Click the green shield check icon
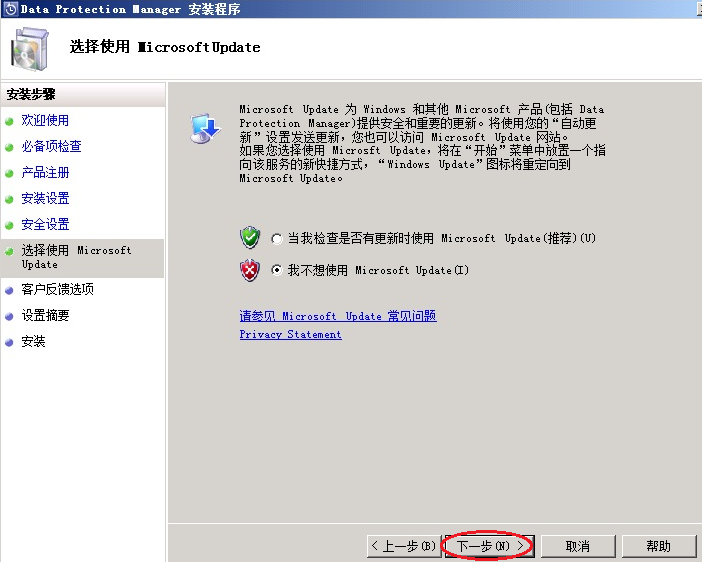This screenshot has width=702, height=562. click(250, 237)
